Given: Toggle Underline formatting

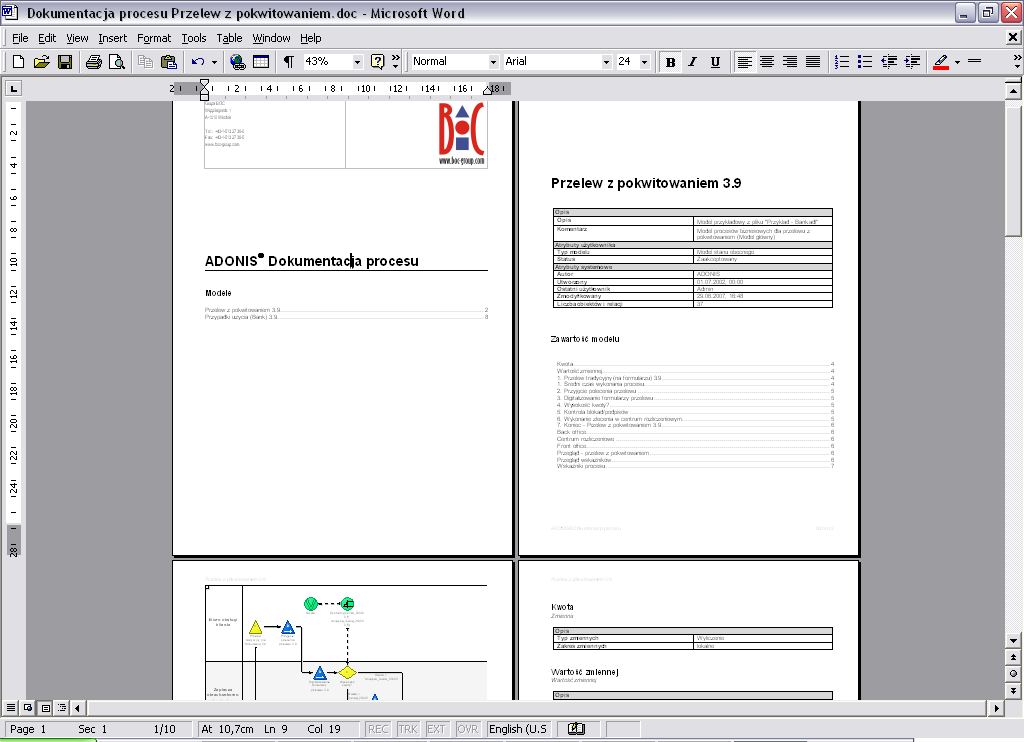Looking at the screenshot, I should coord(716,61).
